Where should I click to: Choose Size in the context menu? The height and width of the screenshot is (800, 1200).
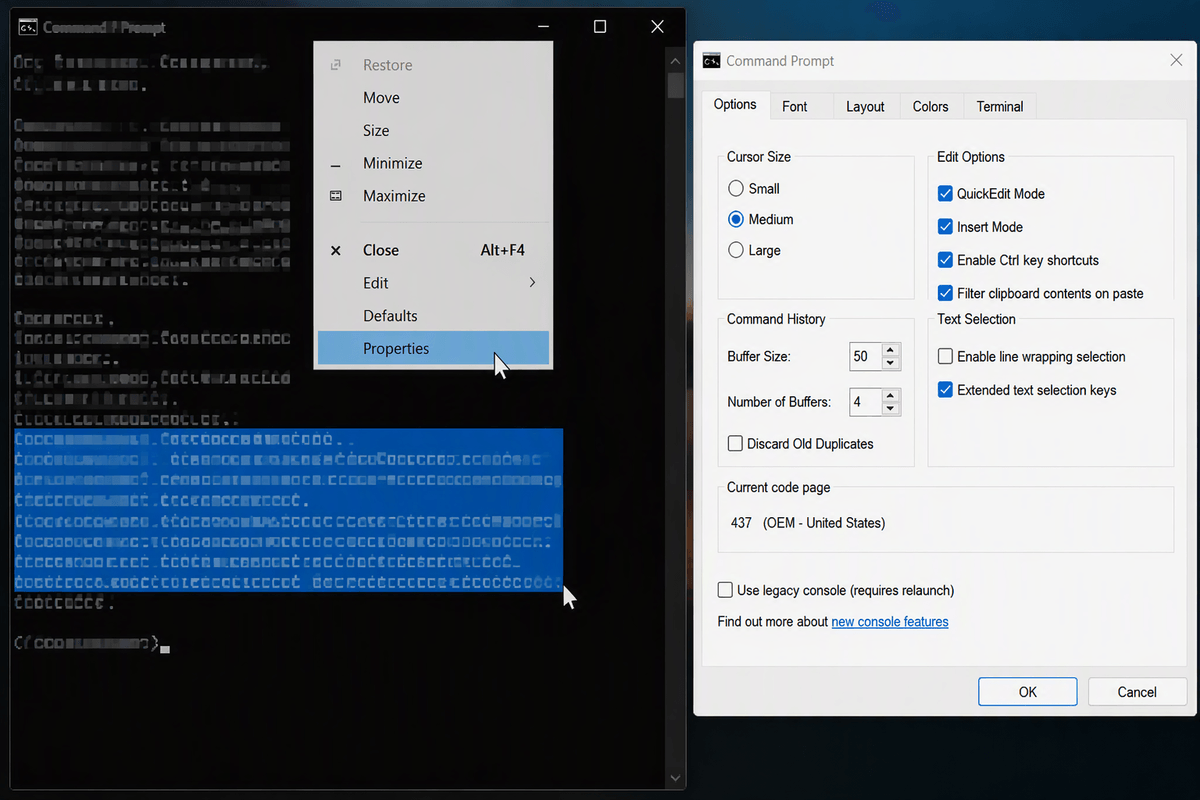click(x=433, y=131)
